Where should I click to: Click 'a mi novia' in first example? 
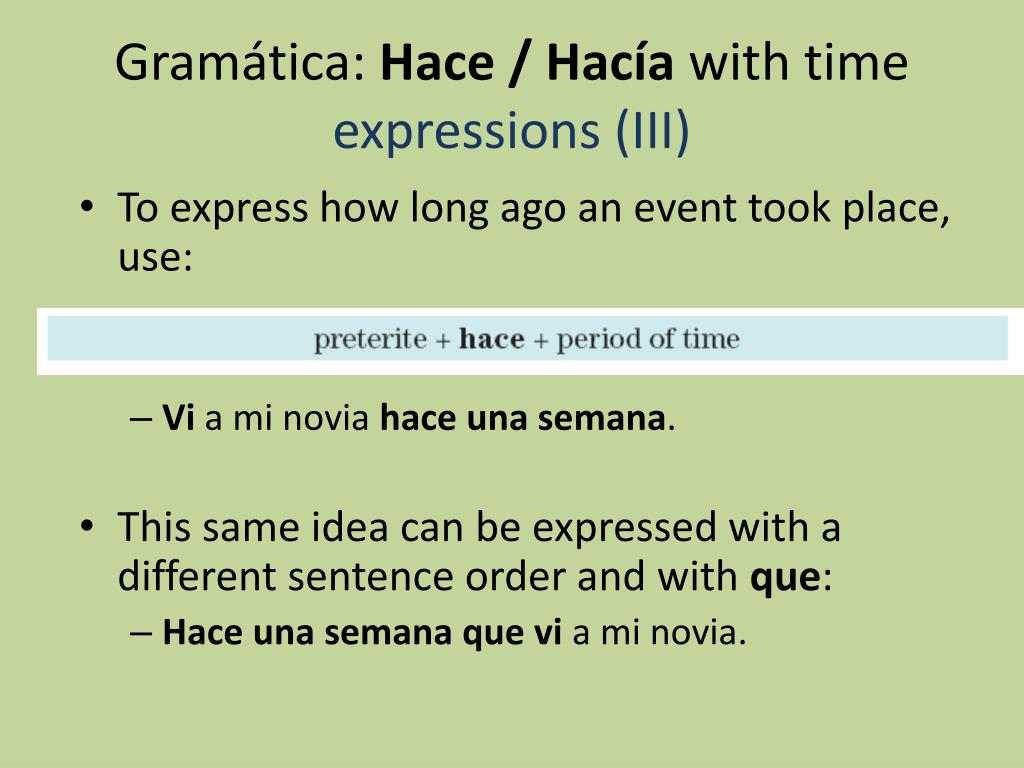pyautogui.click(x=287, y=418)
